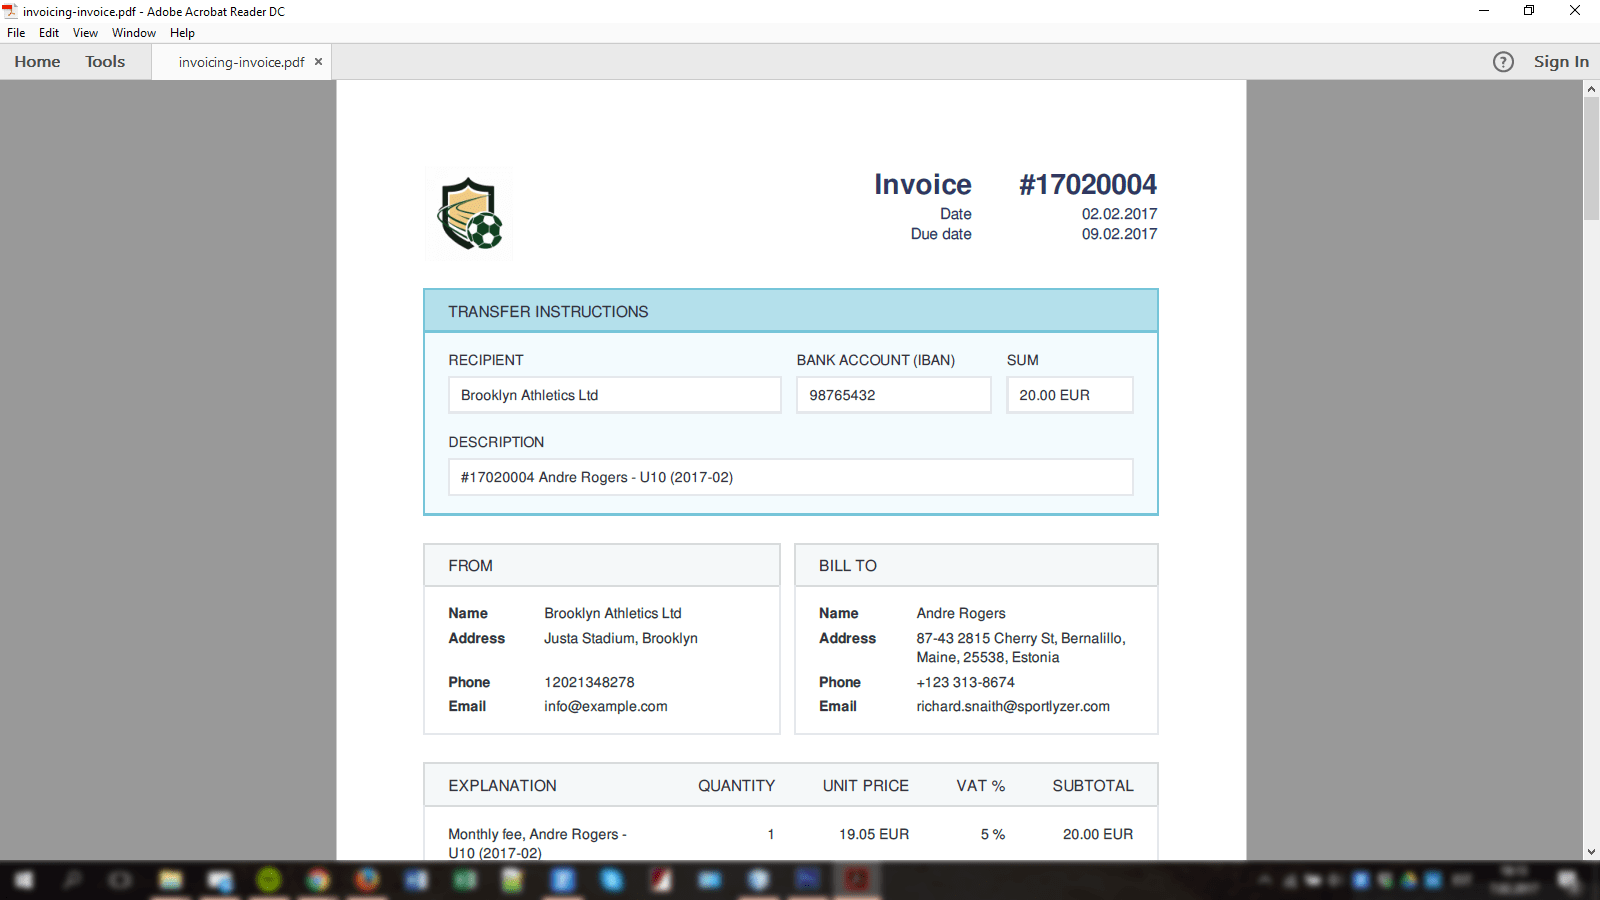The width and height of the screenshot is (1600, 900).
Task: Switch to the Home tab
Action: tap(37, 62)
